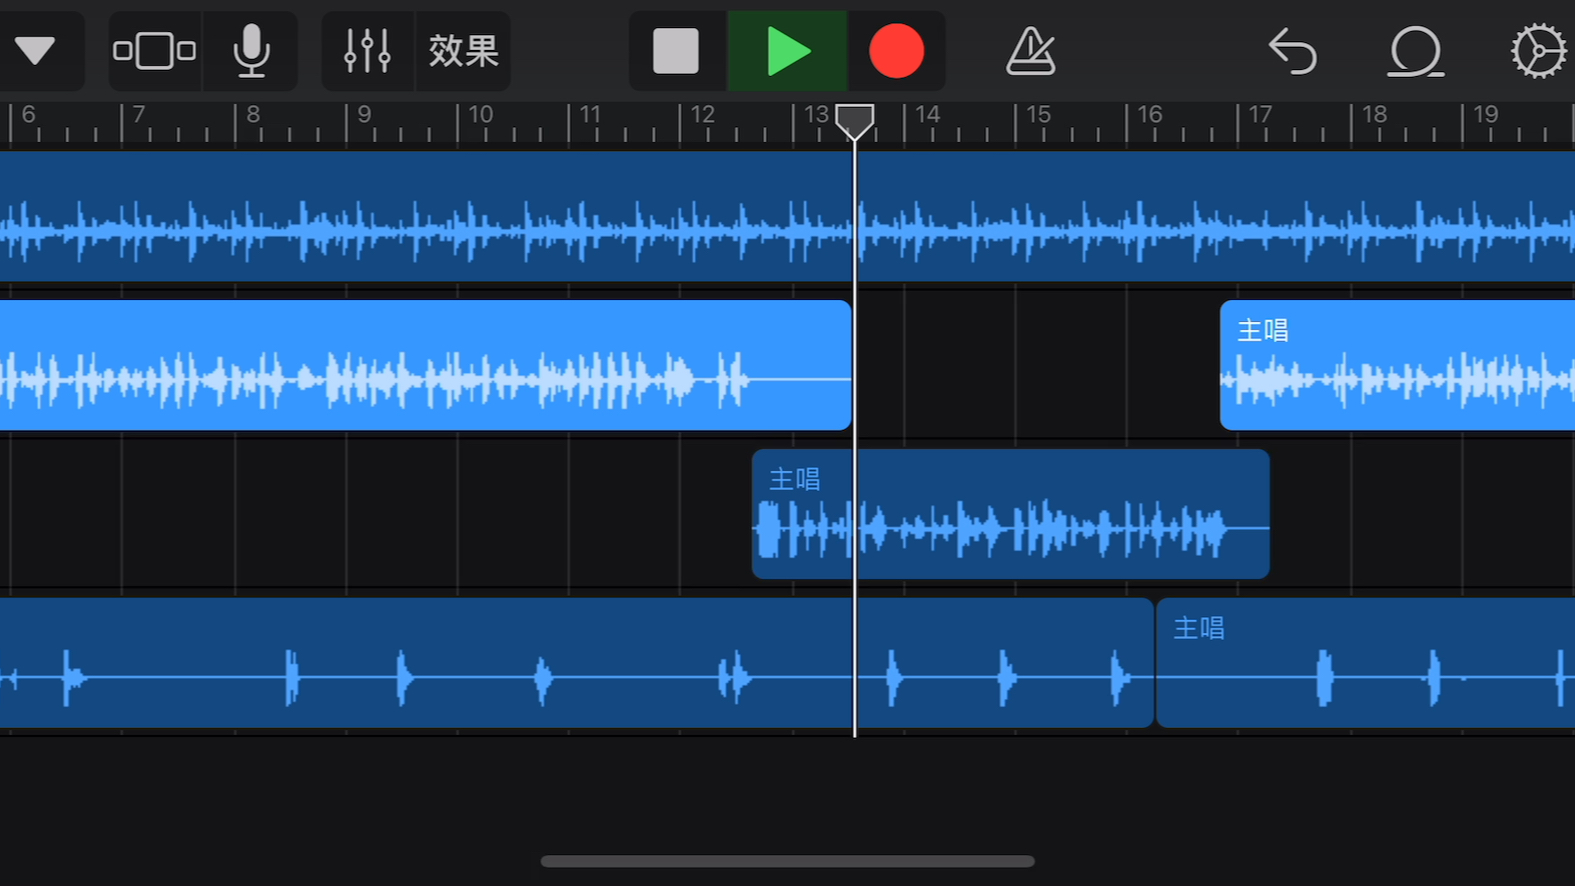The image size is (1575, 886).
Task: Select the top backing track audio region
Action: coord(787,216)
